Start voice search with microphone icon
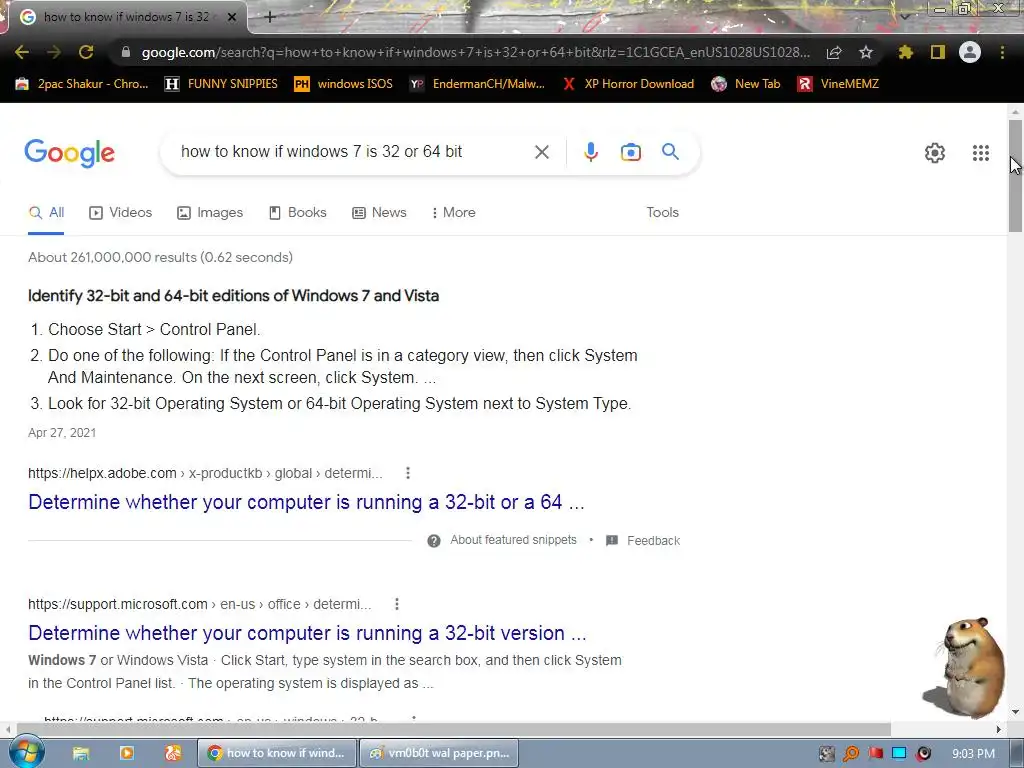 click(590, 152)
